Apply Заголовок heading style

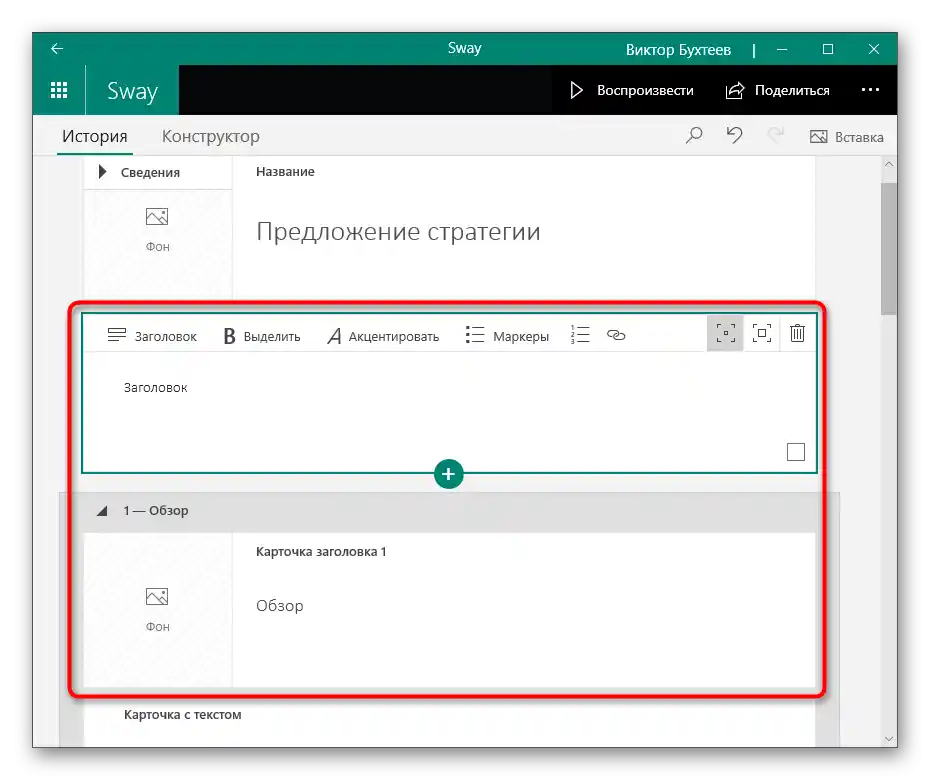point(152,336)
